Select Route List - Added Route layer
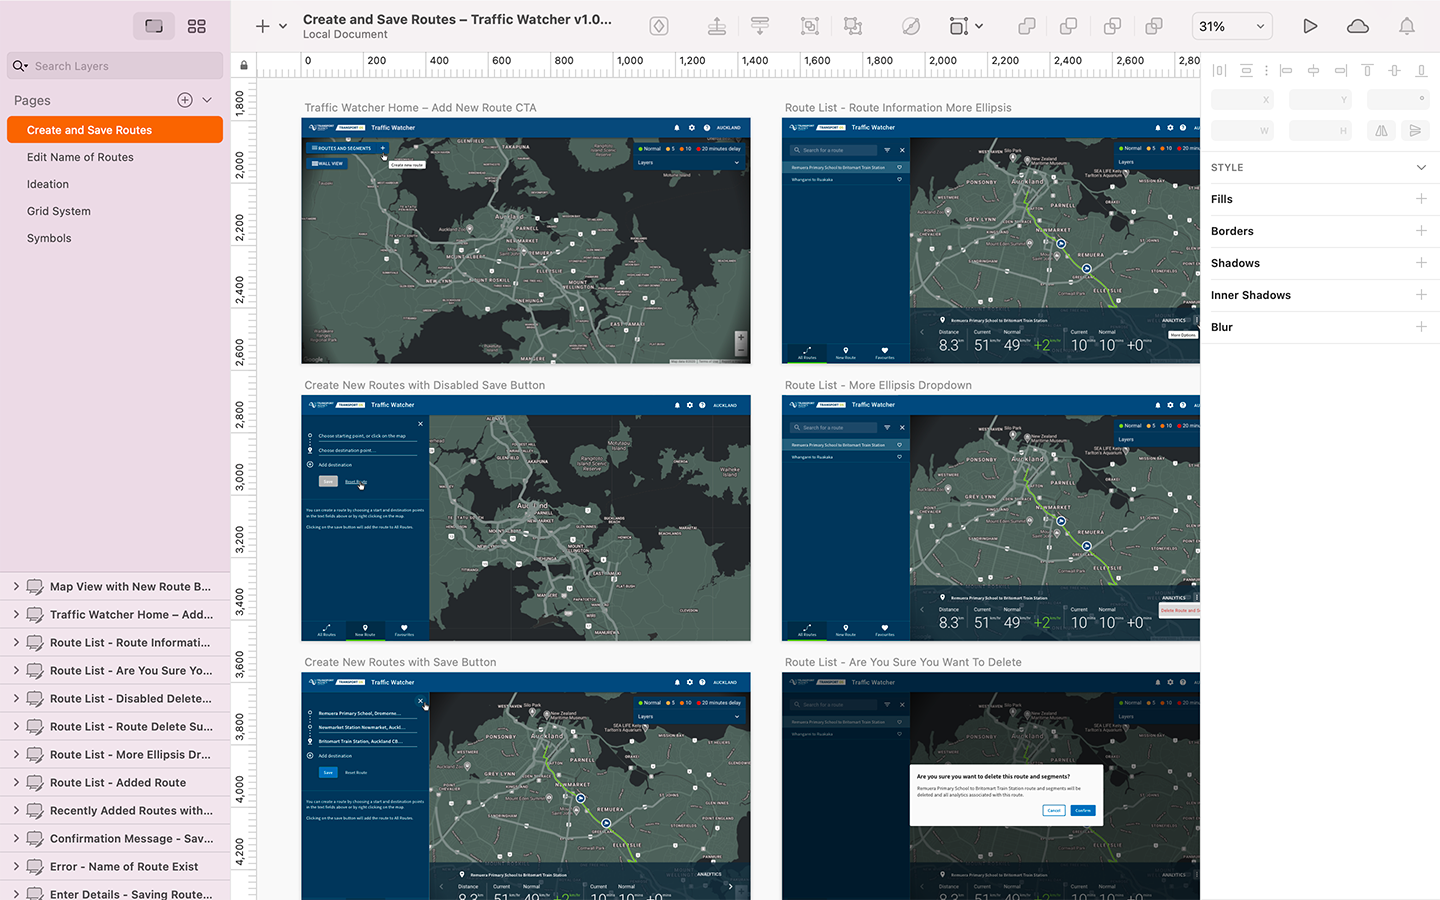 point(115,783)
